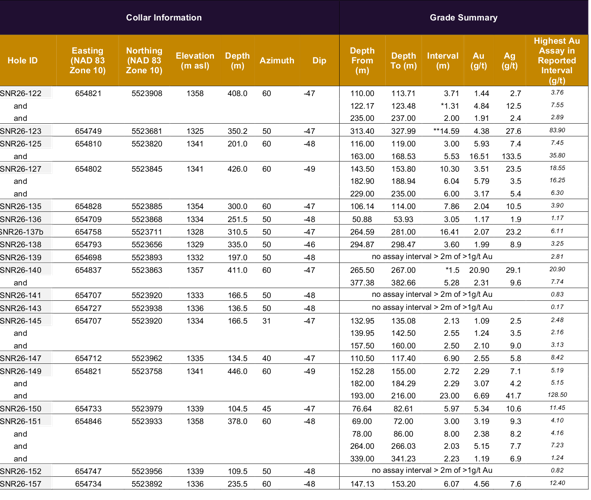Select interval value 16.41
Viewport: 591px width, 500px height.
point(449,232)
